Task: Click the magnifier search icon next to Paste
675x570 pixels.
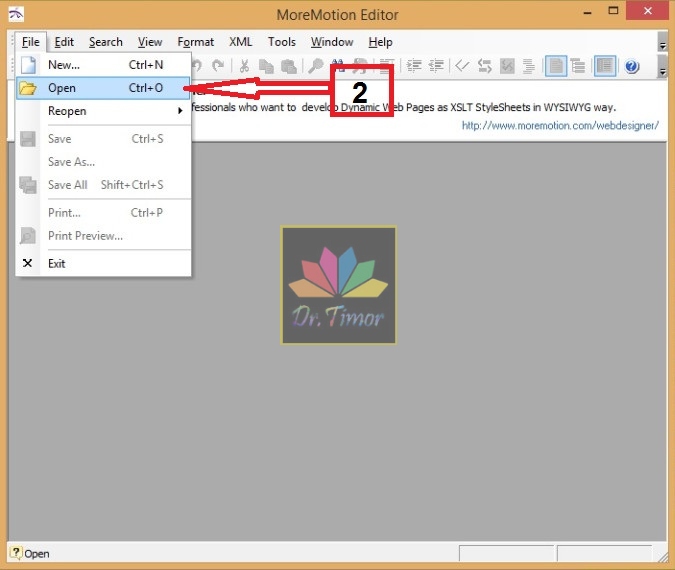Action: click(x=316, y=66)
